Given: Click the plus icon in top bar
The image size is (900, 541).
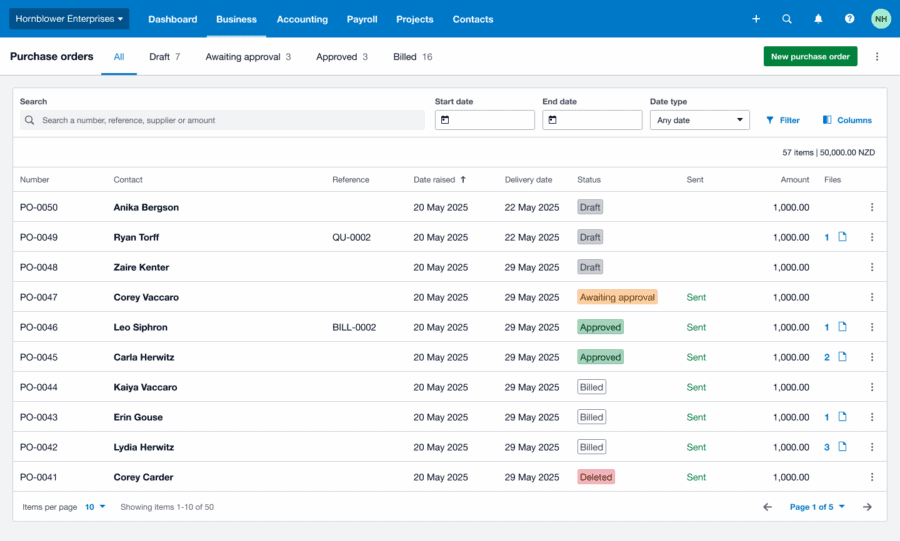Looking at the screenshot, I should click(756, 19).
